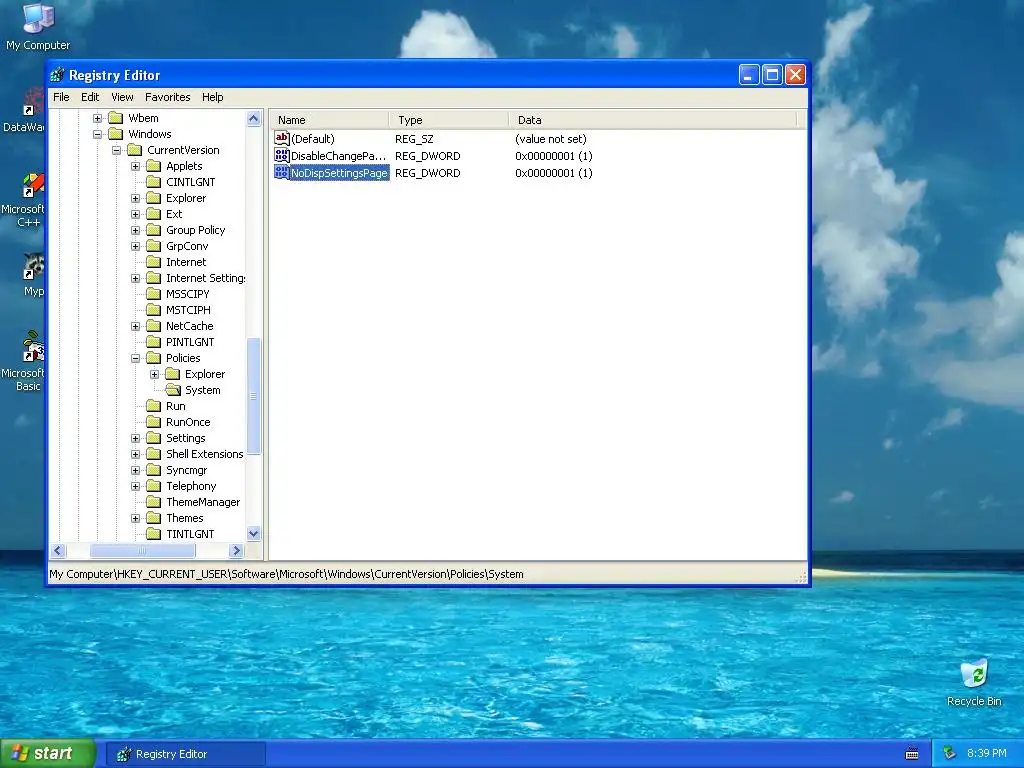Click the DisableChangePa... DWORD value icon

pyautogui.click(x=281, y=155)
